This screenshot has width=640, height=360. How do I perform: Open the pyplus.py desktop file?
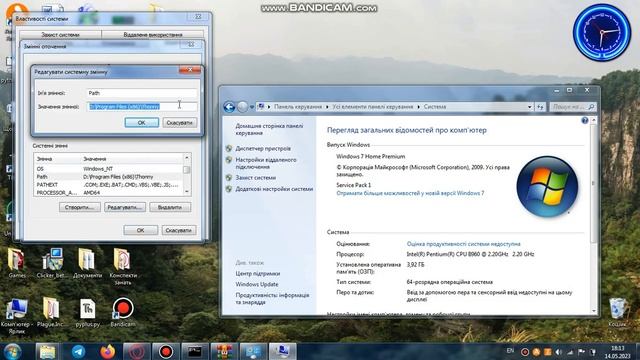(x=87, y=313)
